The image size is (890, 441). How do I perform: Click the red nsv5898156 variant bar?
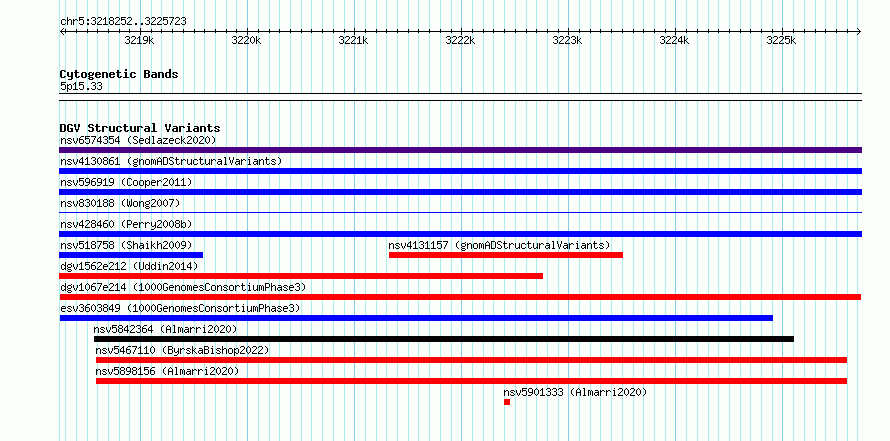[x=471, y=381]
